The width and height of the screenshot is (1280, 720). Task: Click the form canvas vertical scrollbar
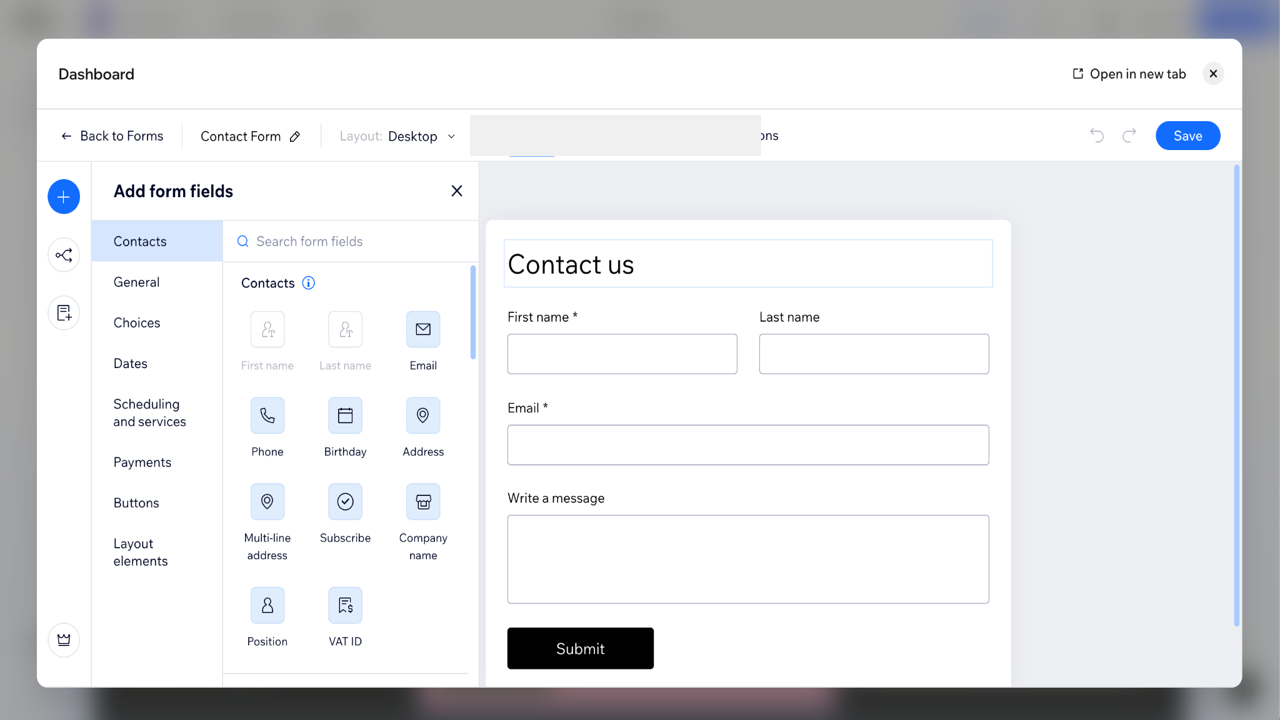pos(1237,396)
